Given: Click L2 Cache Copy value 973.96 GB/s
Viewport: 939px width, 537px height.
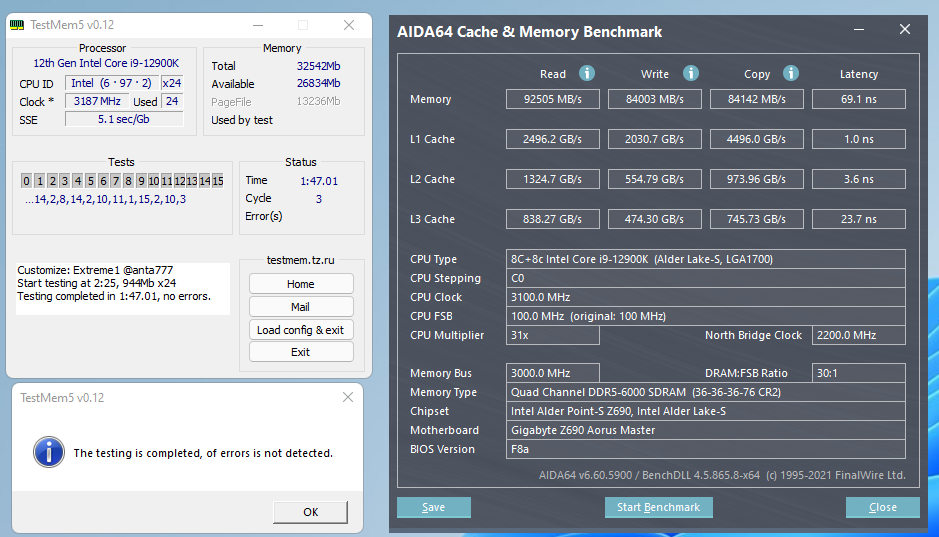Looking at the screenshot, I should [x=756, y=179].
